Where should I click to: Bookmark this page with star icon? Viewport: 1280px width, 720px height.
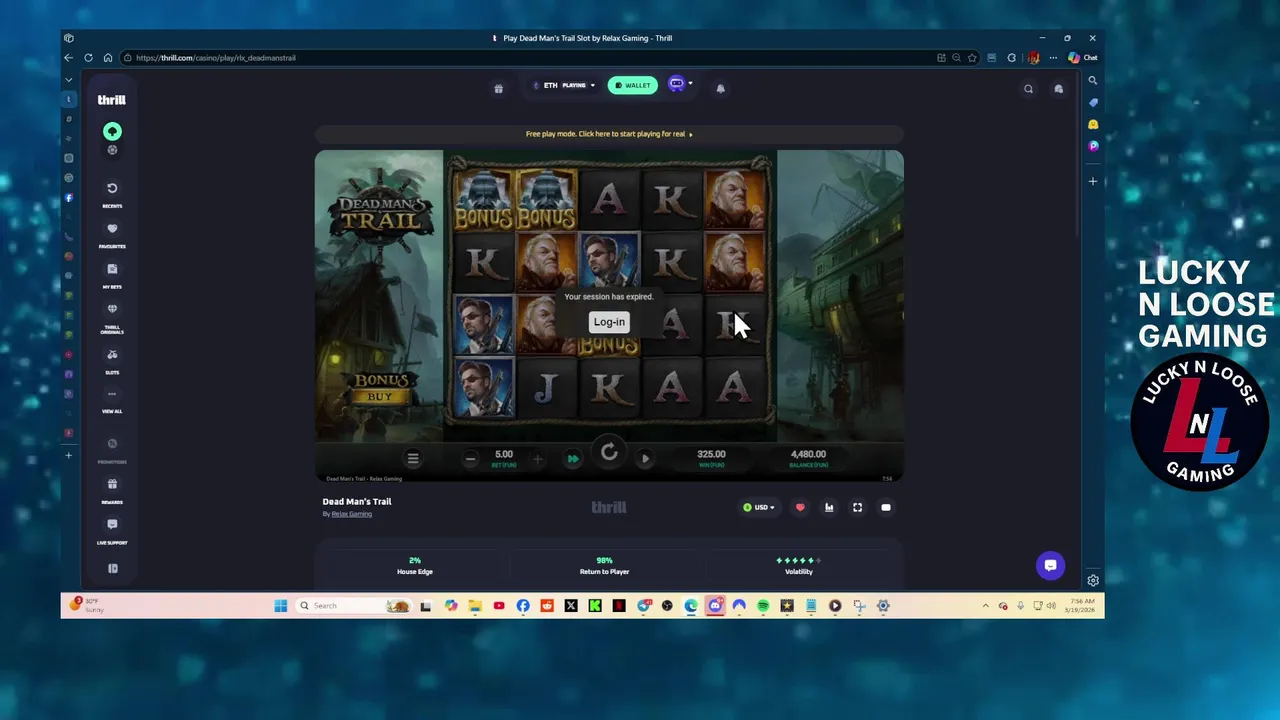(x=971, y=58)
